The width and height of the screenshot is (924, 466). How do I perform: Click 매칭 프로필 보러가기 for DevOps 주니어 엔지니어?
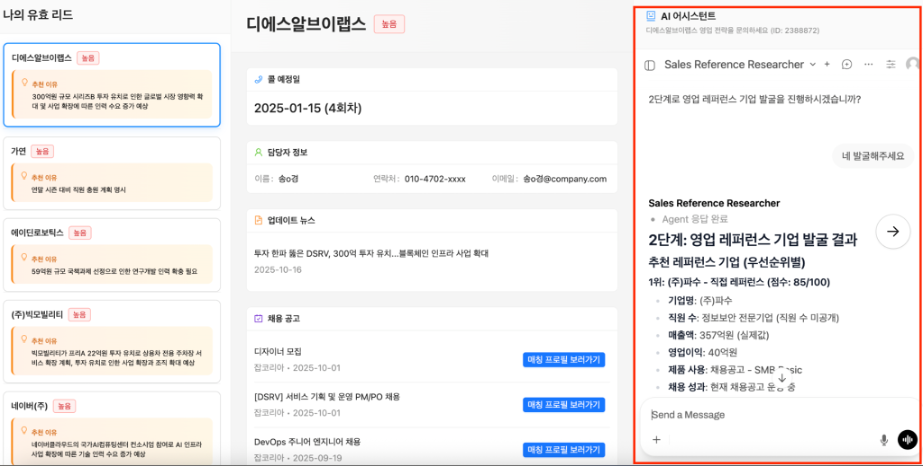coord(563,449)
